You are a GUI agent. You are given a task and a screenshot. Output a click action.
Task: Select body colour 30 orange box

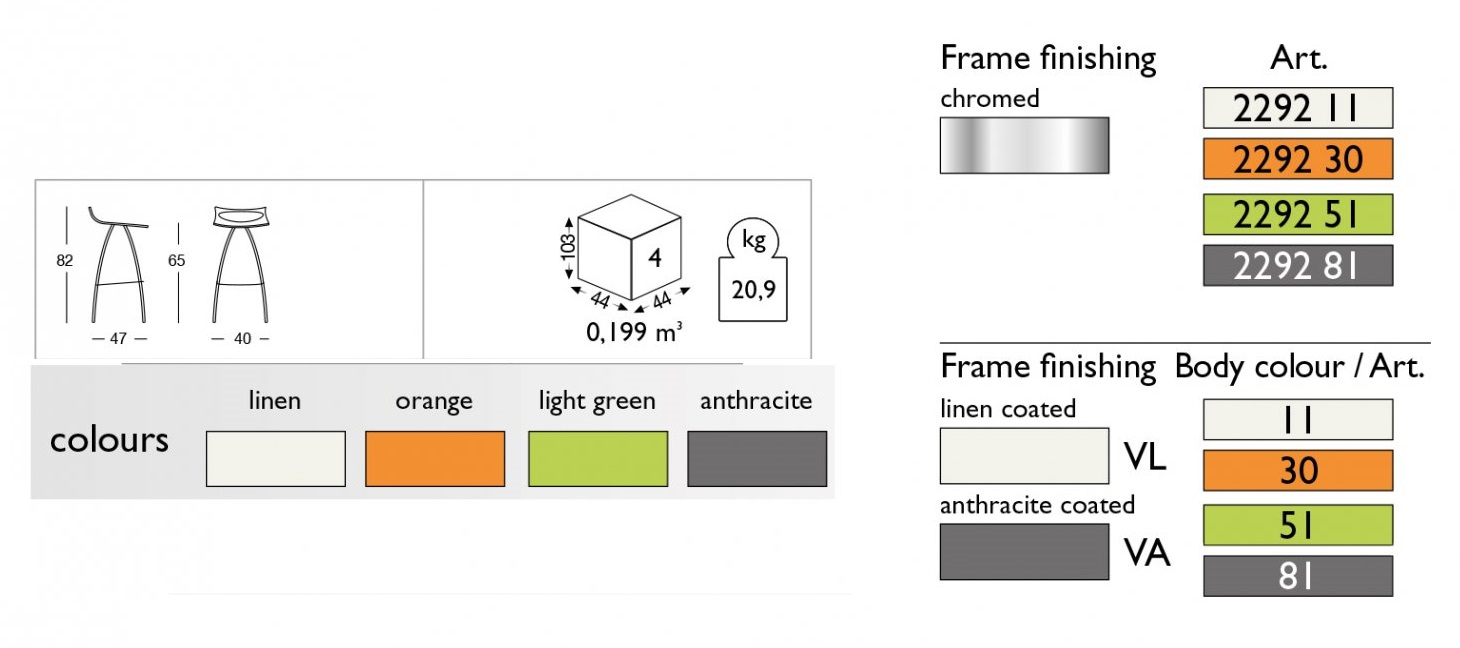coord(1297,470)
